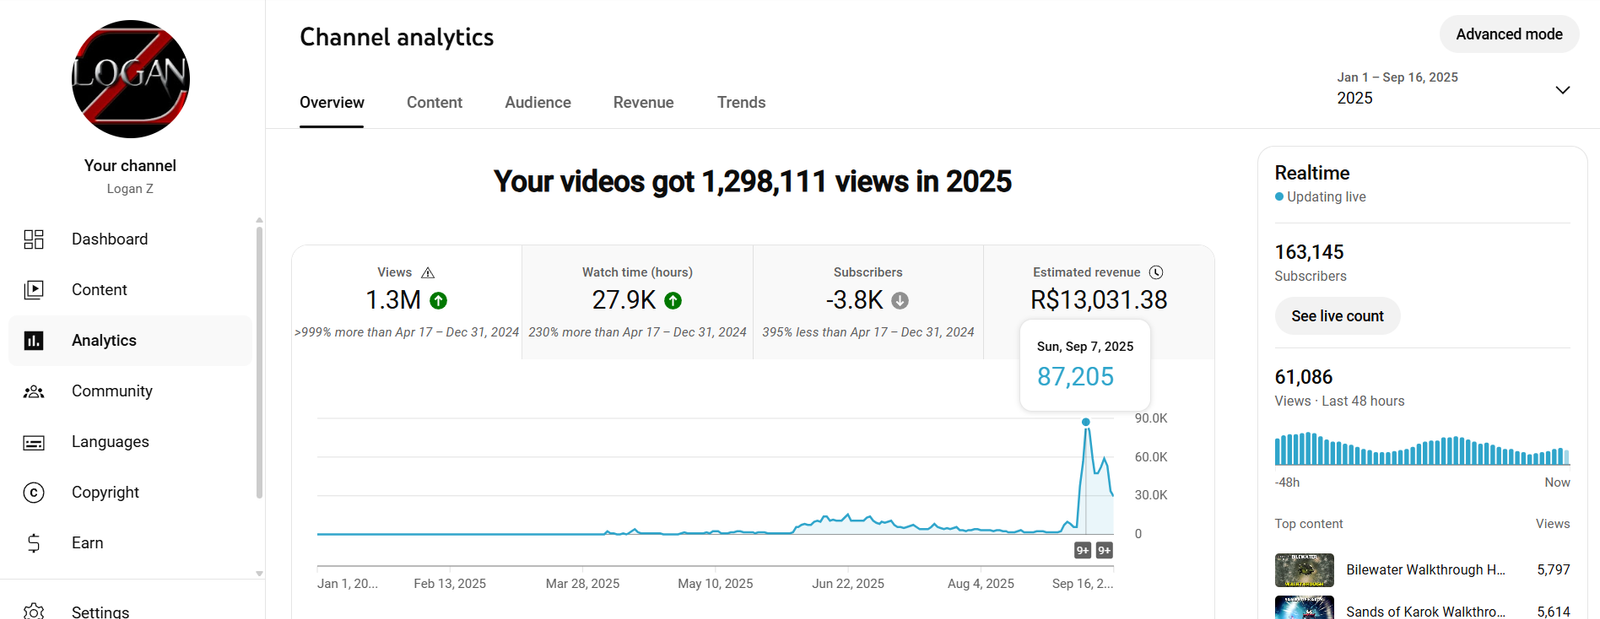The height and width of the screenshot is (619, 1600).
Task: Click the warning triangle next to Views
Action: pos(428,273)
